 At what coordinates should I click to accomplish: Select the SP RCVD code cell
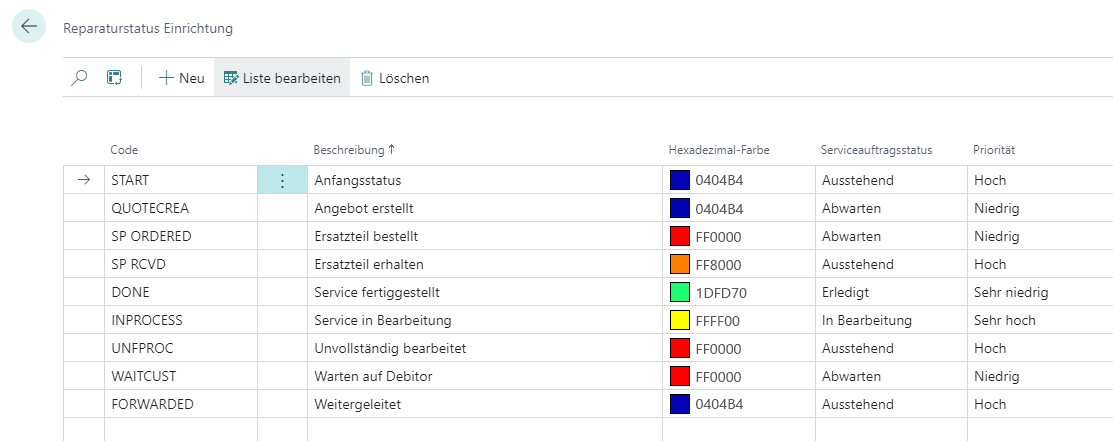(x=181, y=264)
